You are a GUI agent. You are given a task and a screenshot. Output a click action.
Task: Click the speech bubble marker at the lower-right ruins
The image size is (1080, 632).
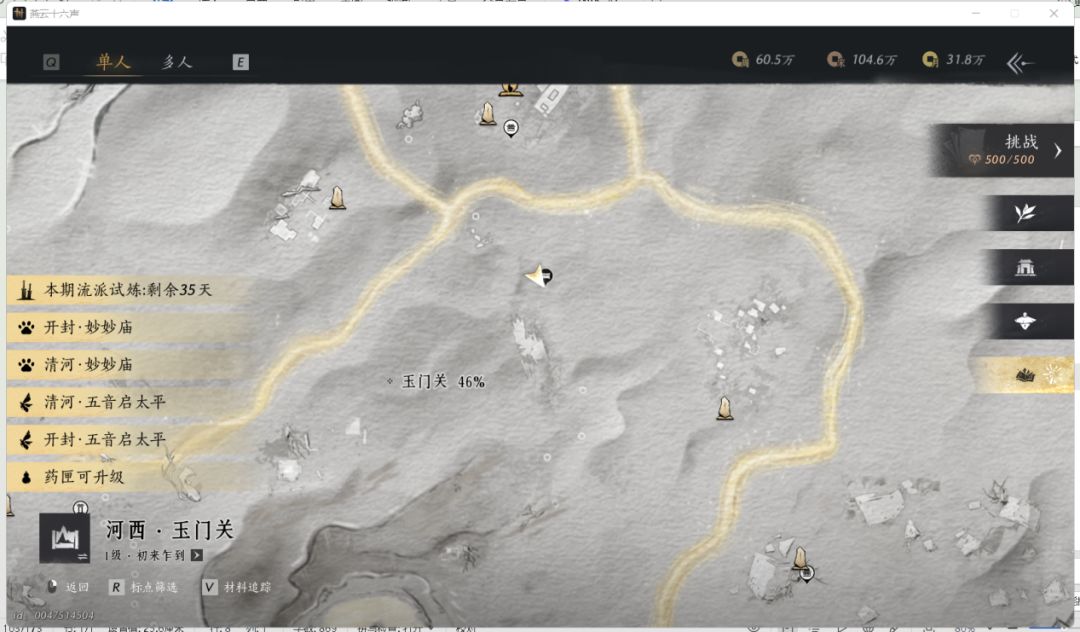point(807,573)
